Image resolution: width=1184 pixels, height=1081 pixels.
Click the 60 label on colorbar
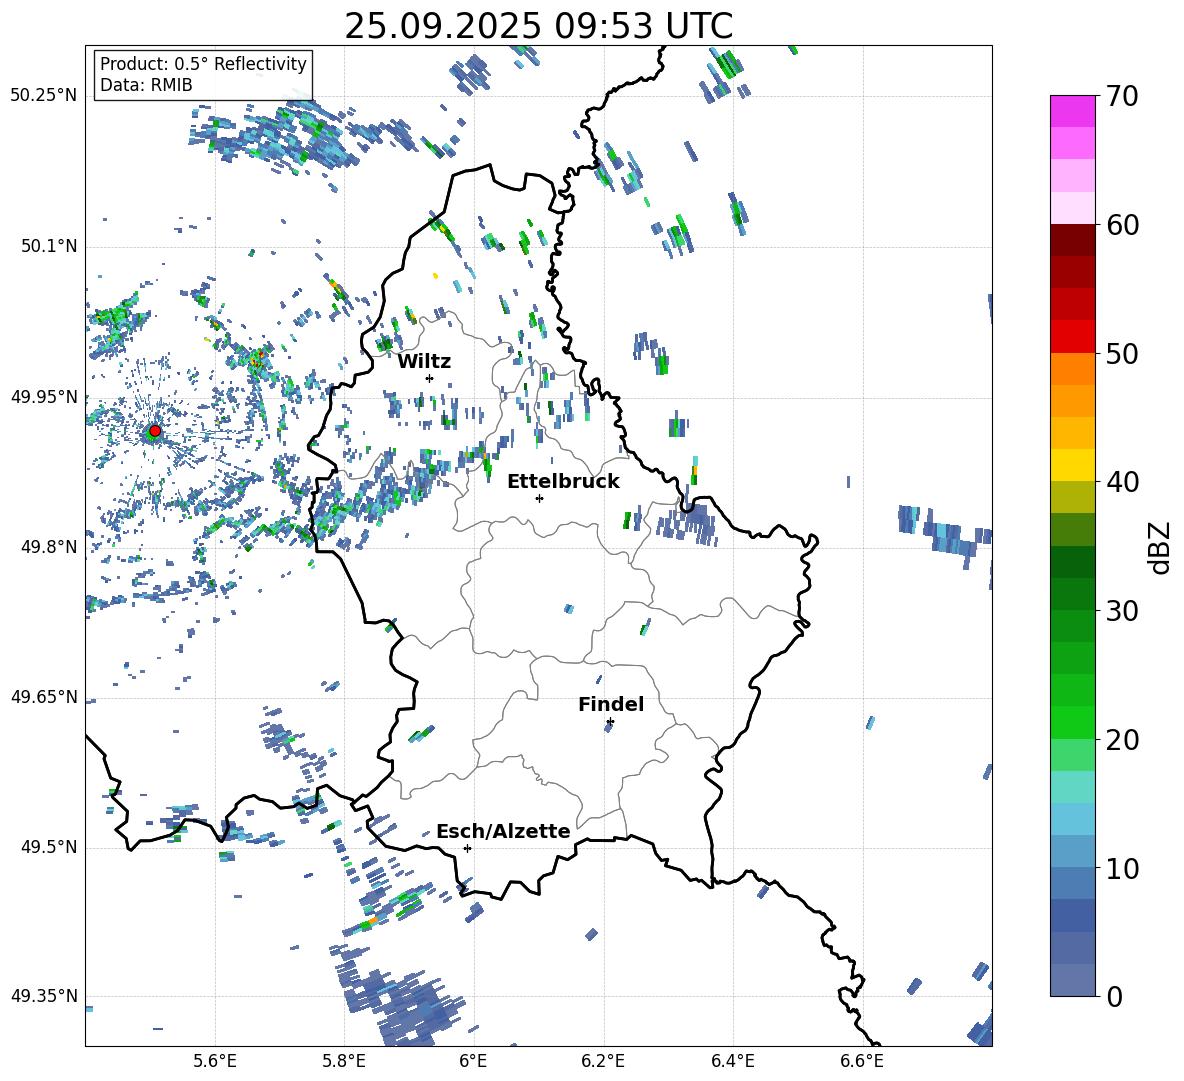coord(1121,225)
